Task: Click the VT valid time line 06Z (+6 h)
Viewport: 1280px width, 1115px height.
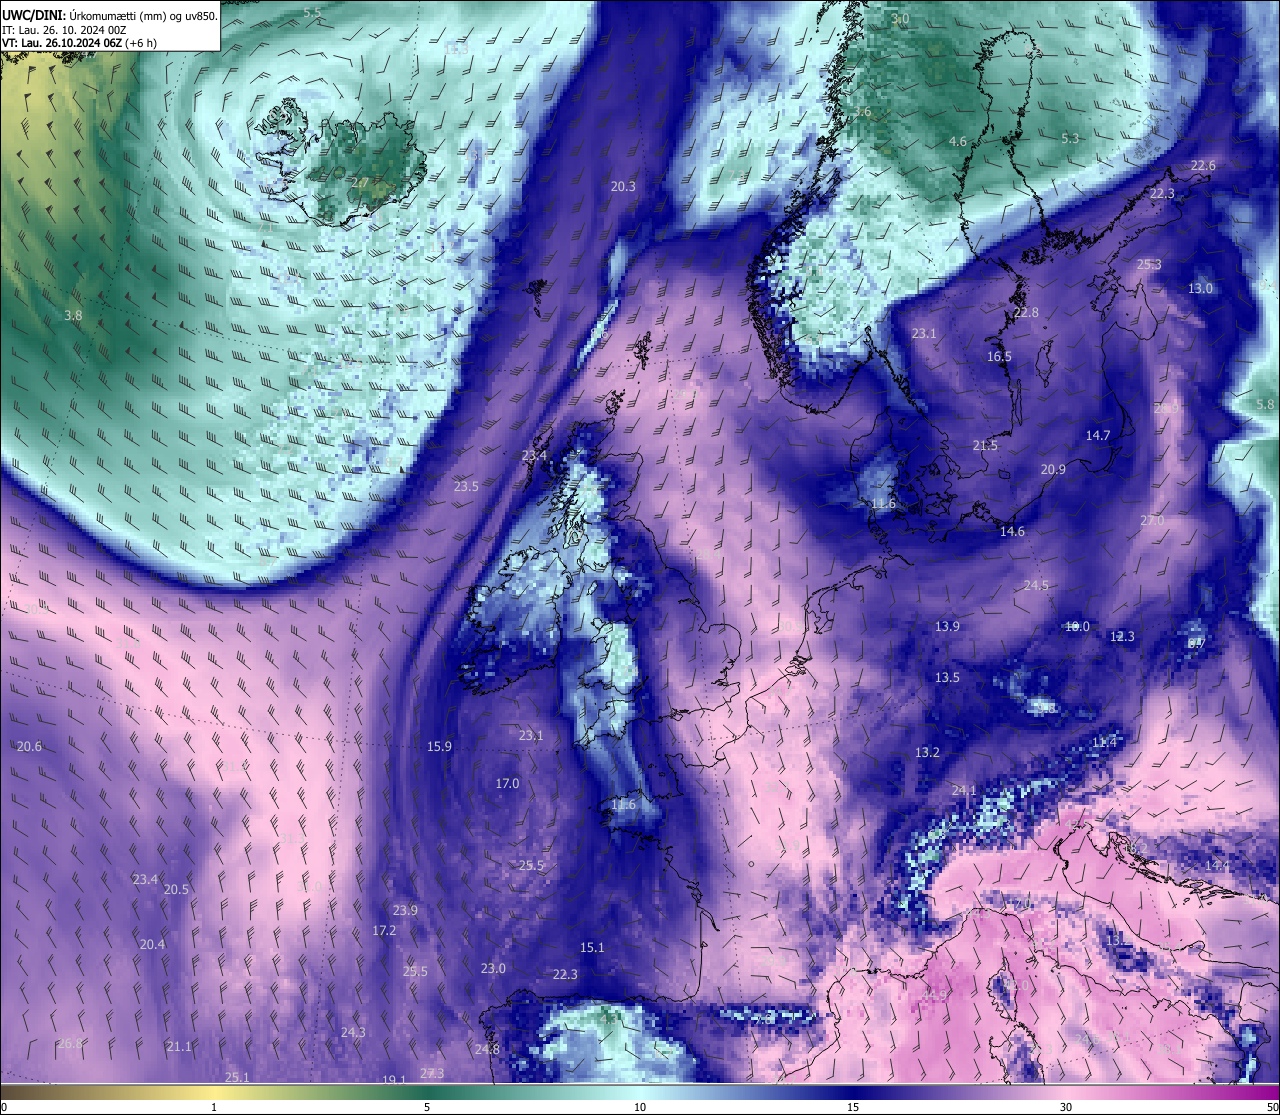Action: [x=79, y=42]
